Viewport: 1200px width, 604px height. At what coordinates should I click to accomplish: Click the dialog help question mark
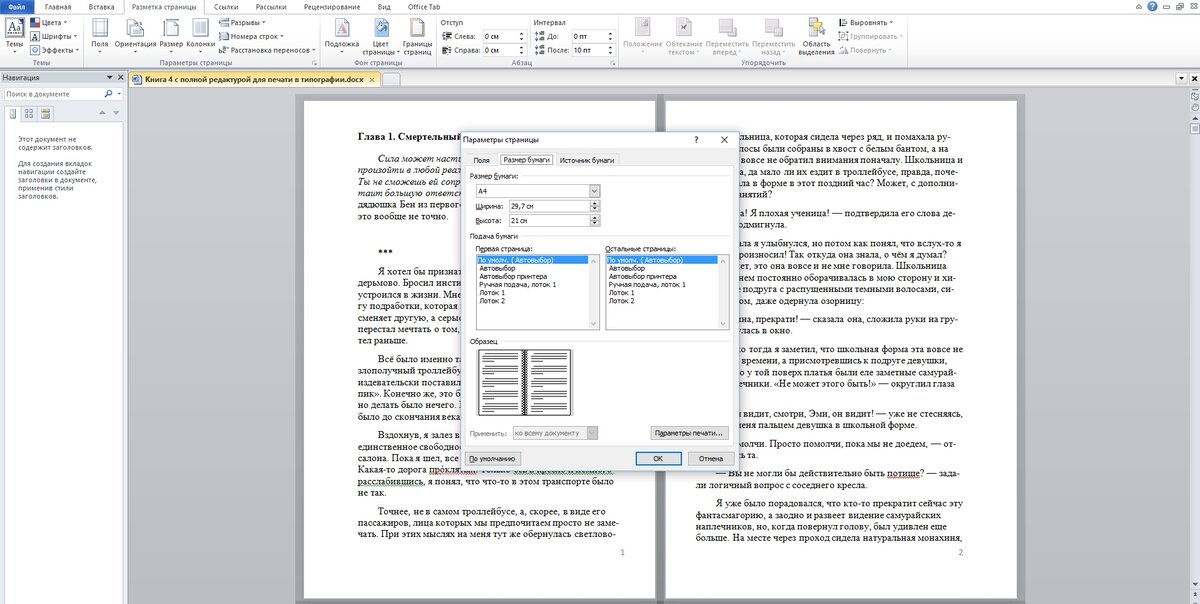pos(696,141)
